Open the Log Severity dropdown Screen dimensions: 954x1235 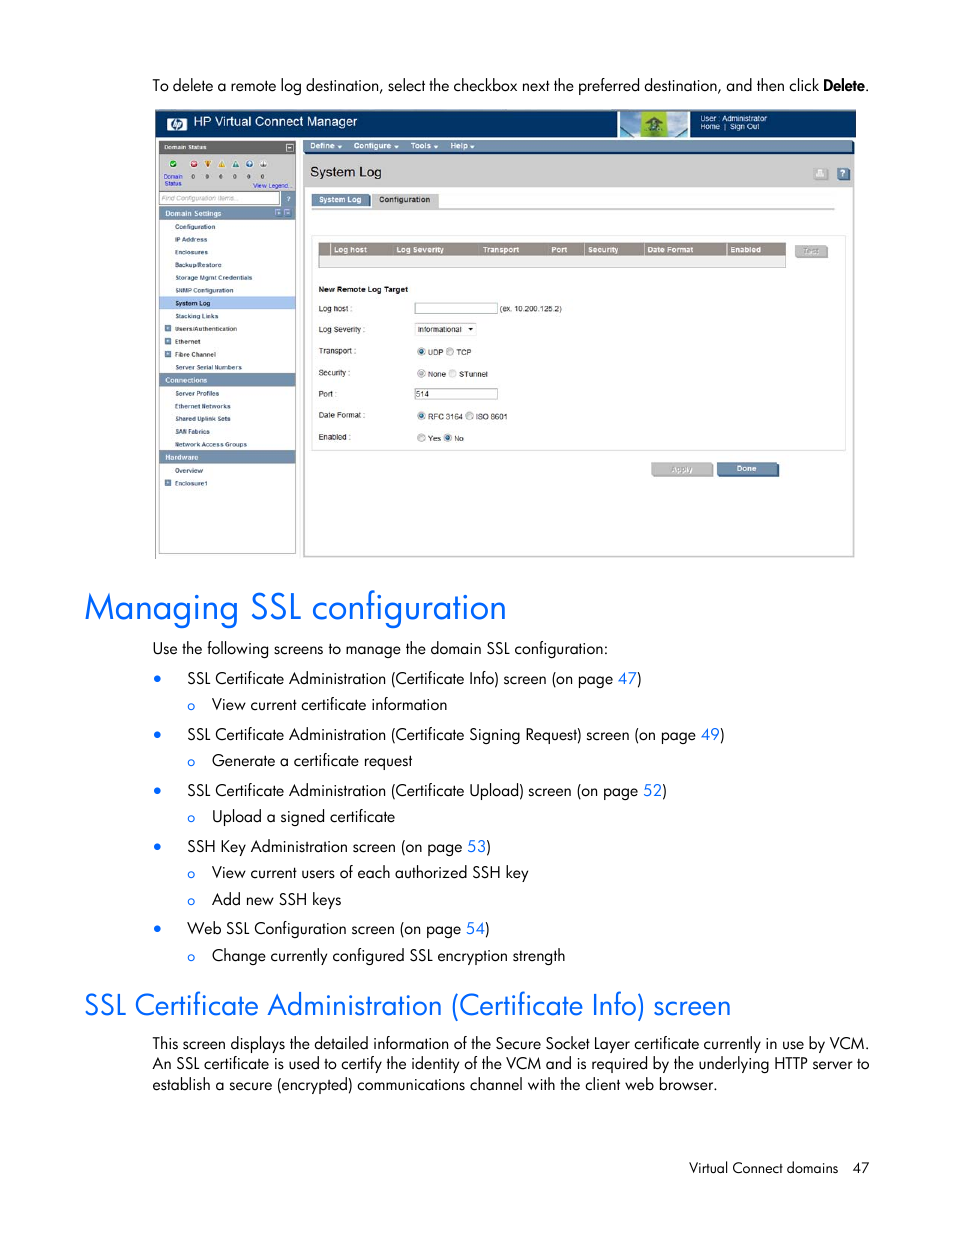click(445, 329)
